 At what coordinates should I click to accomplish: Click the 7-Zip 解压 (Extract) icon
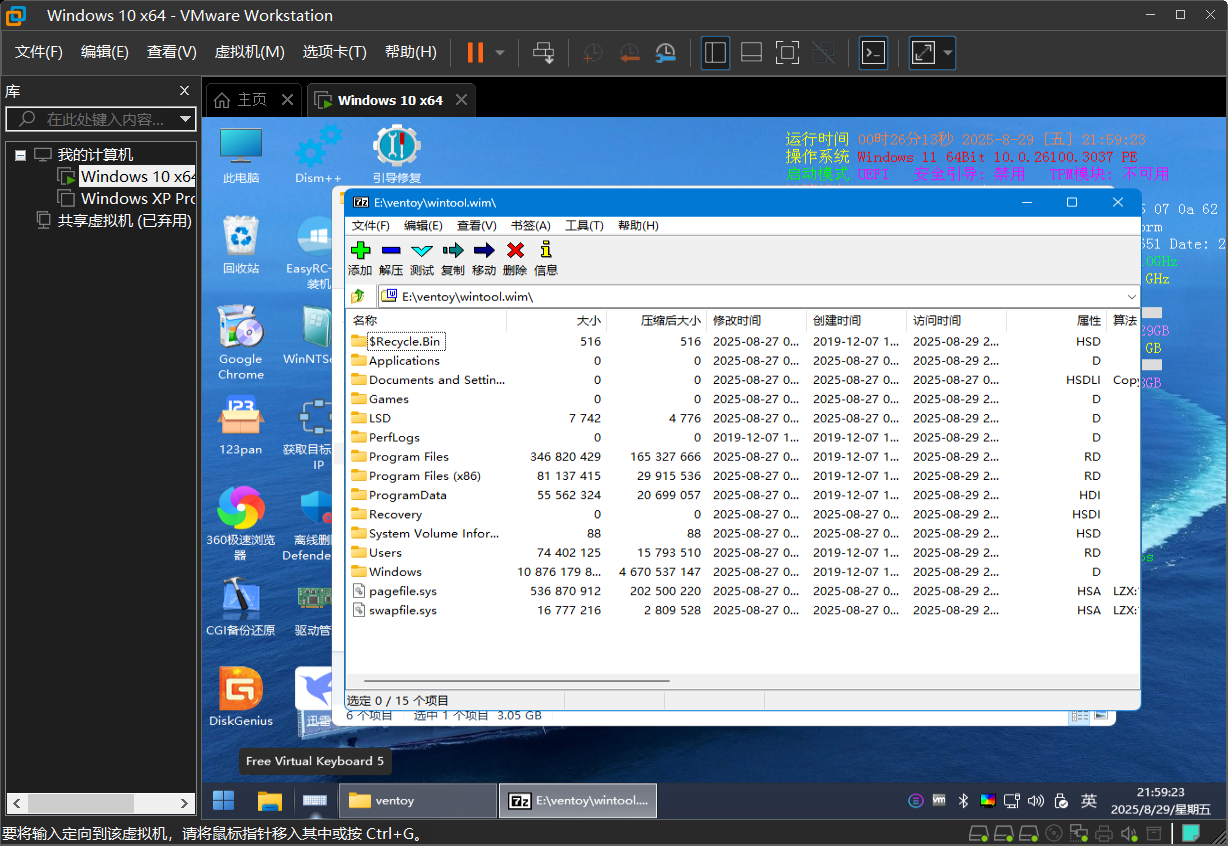tap(391, 250)
